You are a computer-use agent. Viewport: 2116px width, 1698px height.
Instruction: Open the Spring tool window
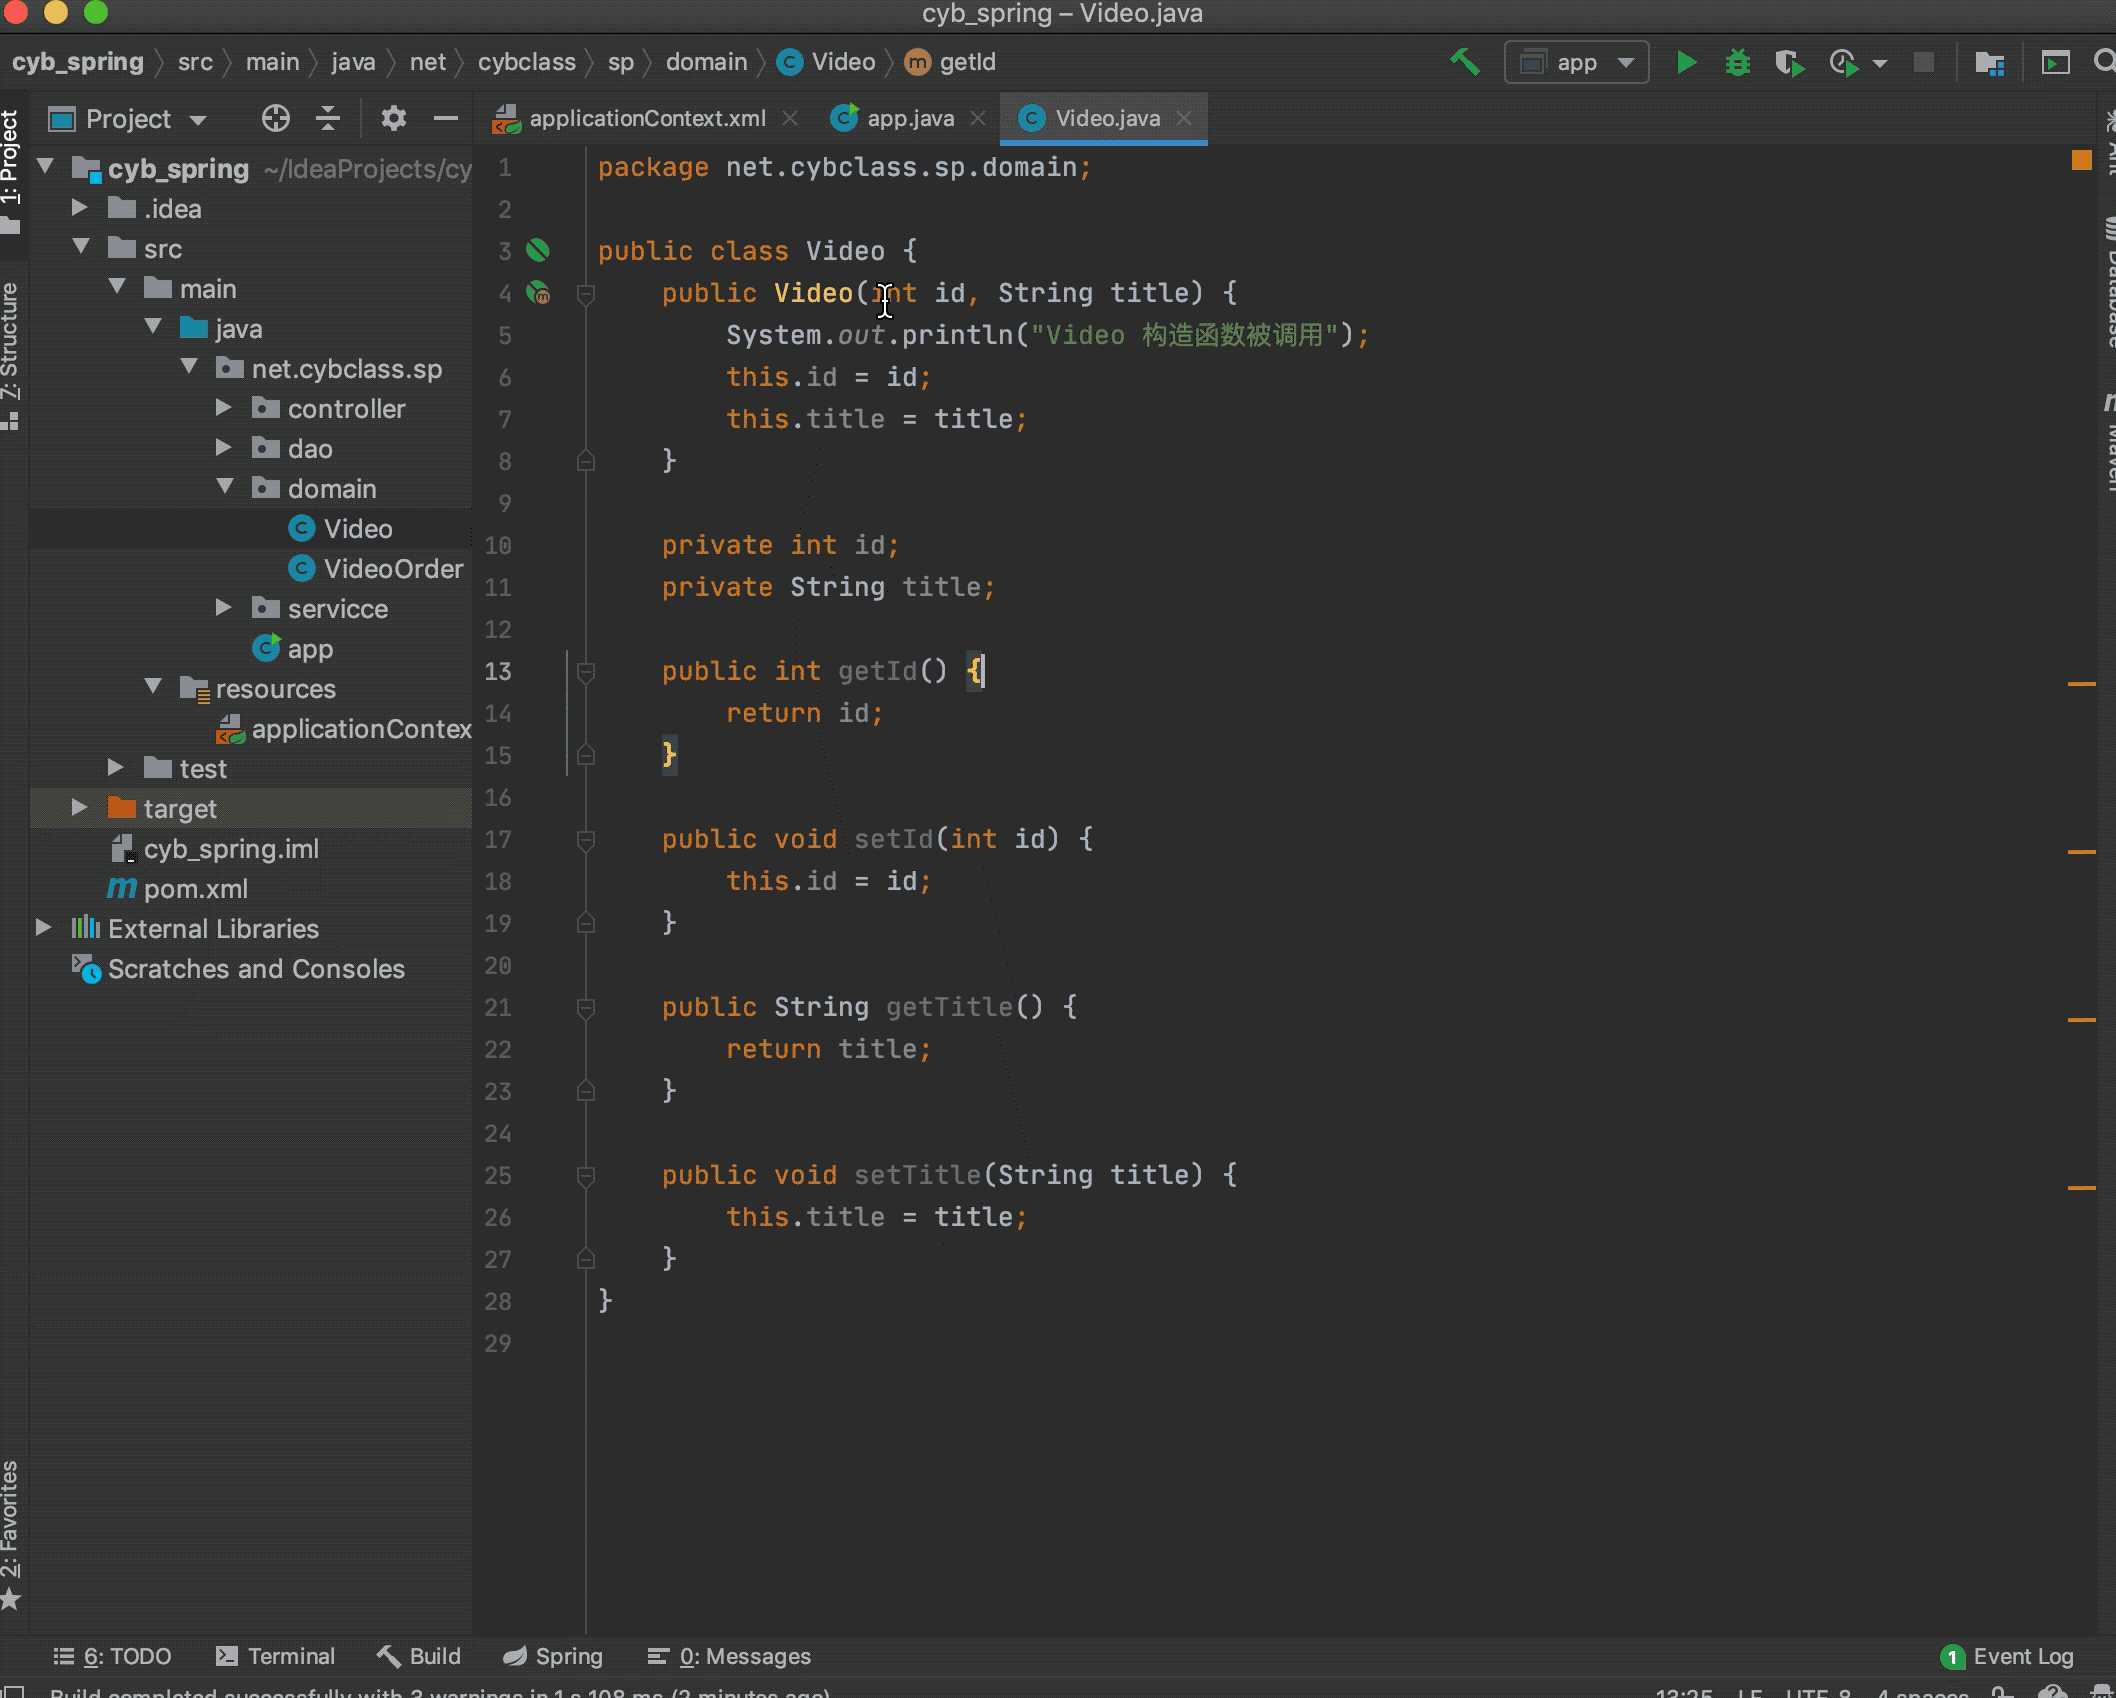click(553, 1656)
